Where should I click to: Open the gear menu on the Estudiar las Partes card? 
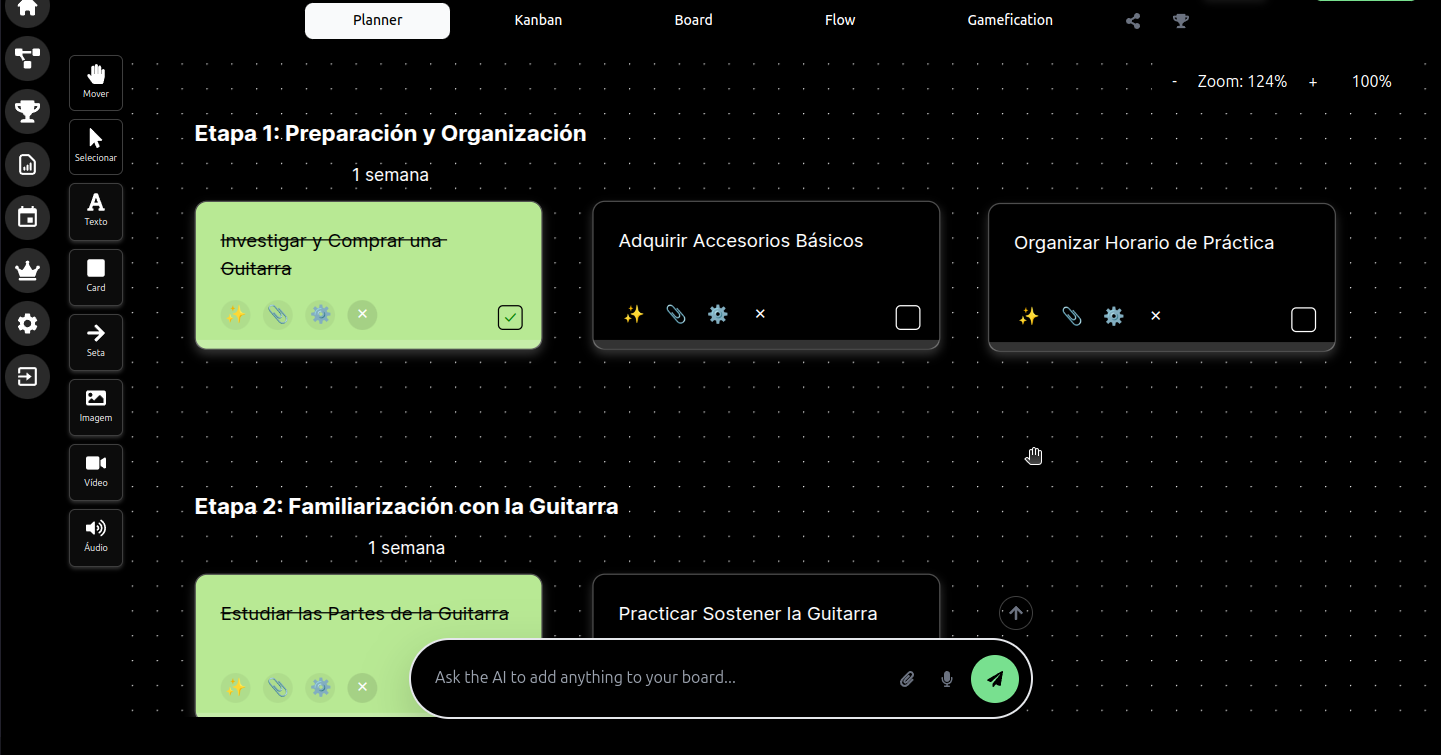pyautogui.click(x=320, y=687)
